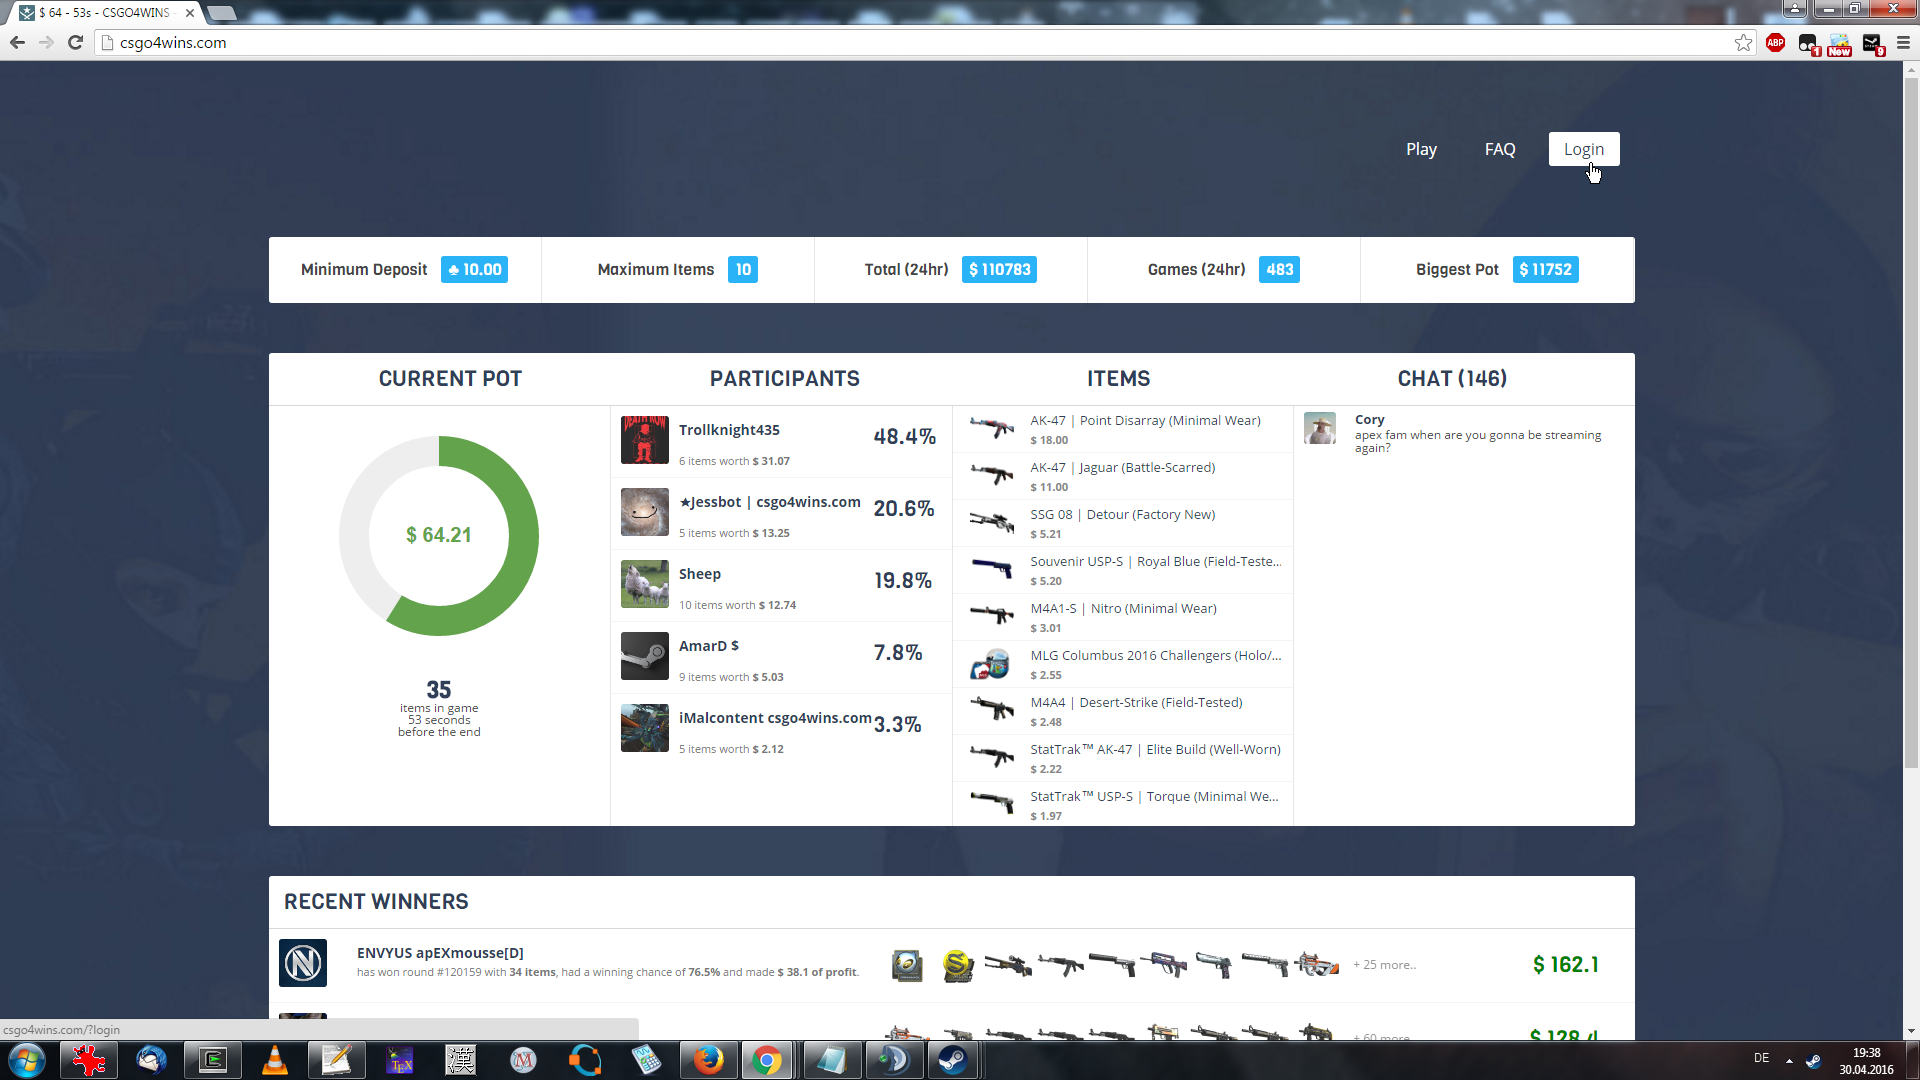
Task: Click the Steam taskbar icon
Action: click(953, 1060)
